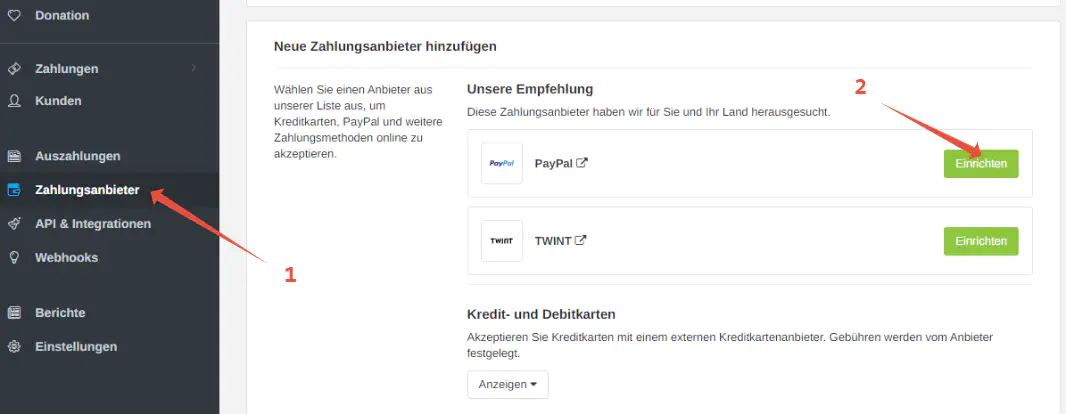Click the PayPal provider name link
Viewport: 1066px width, 414px height.
click(x=553, y=163)
